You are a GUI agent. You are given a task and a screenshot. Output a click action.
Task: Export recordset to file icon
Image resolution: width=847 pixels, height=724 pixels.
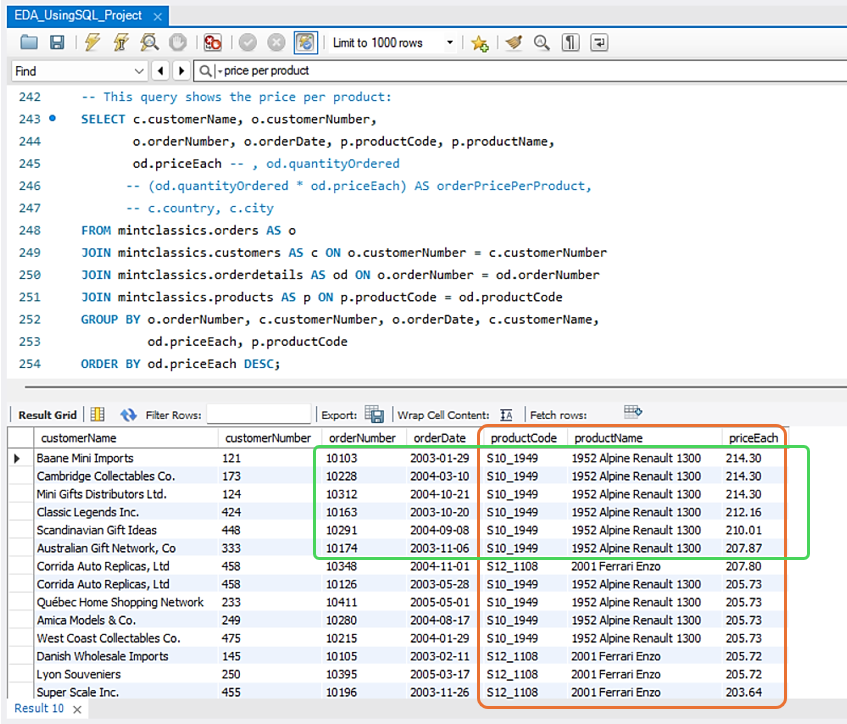click(x=374, y=414)
